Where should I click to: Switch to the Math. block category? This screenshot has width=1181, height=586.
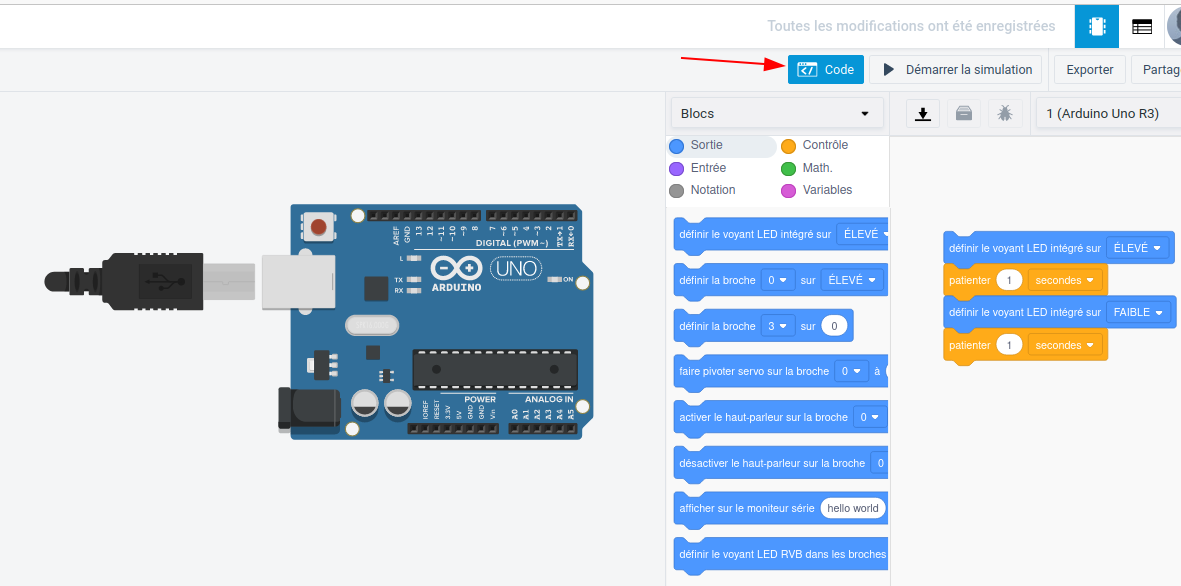tap(817, 168)
